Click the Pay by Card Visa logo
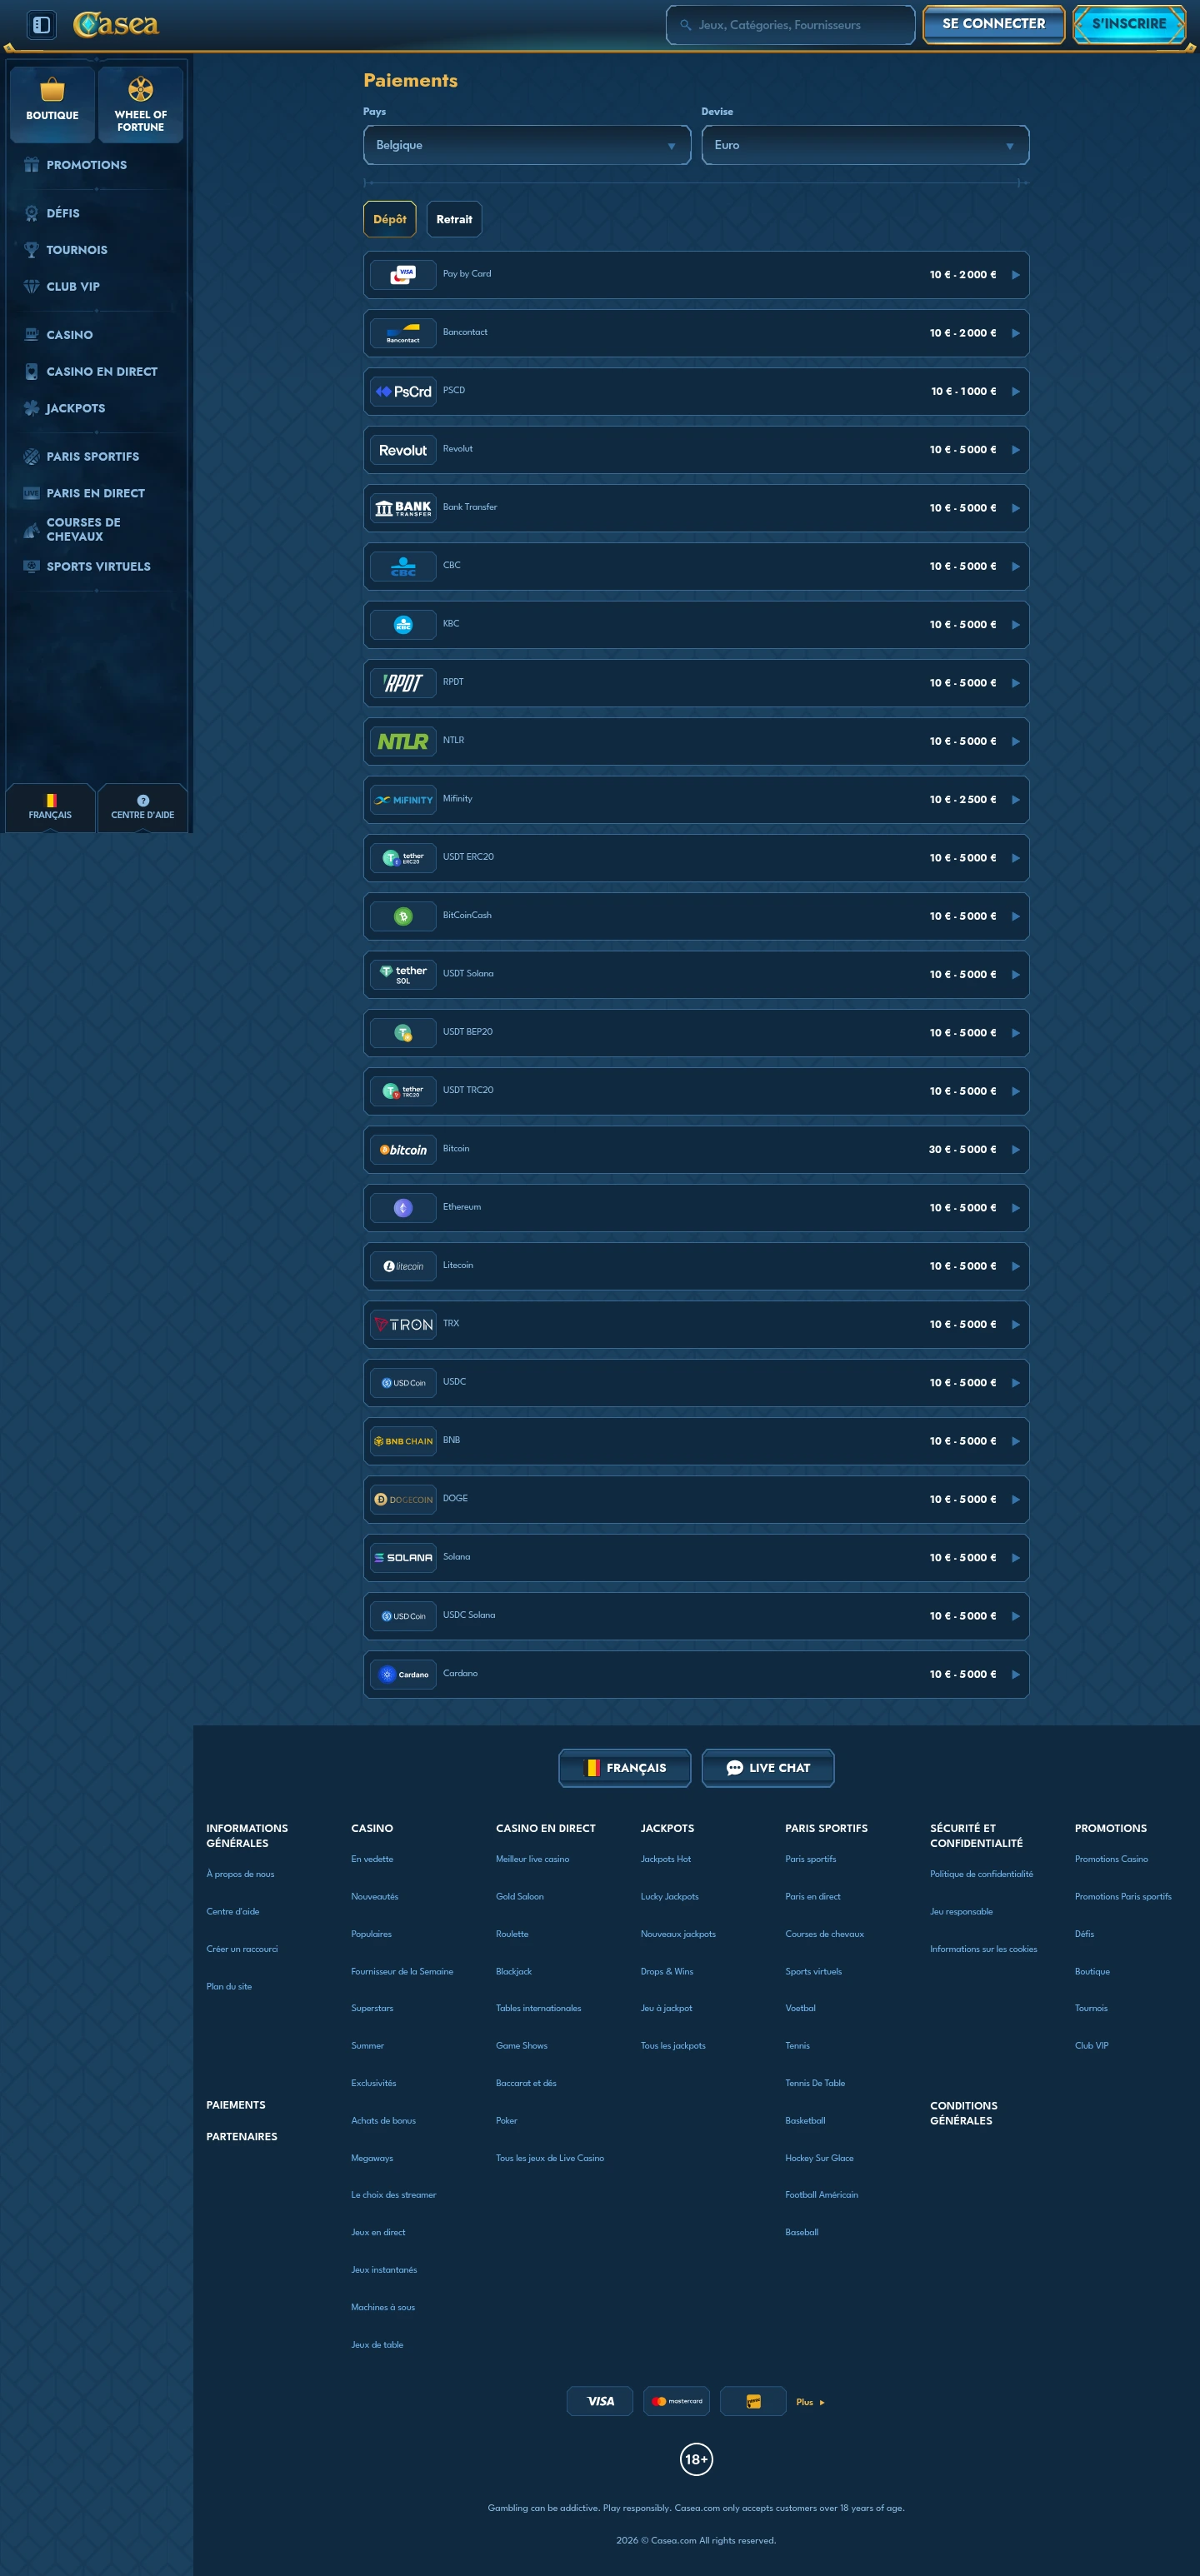Screen dimensions: 1200x2576 403,274
